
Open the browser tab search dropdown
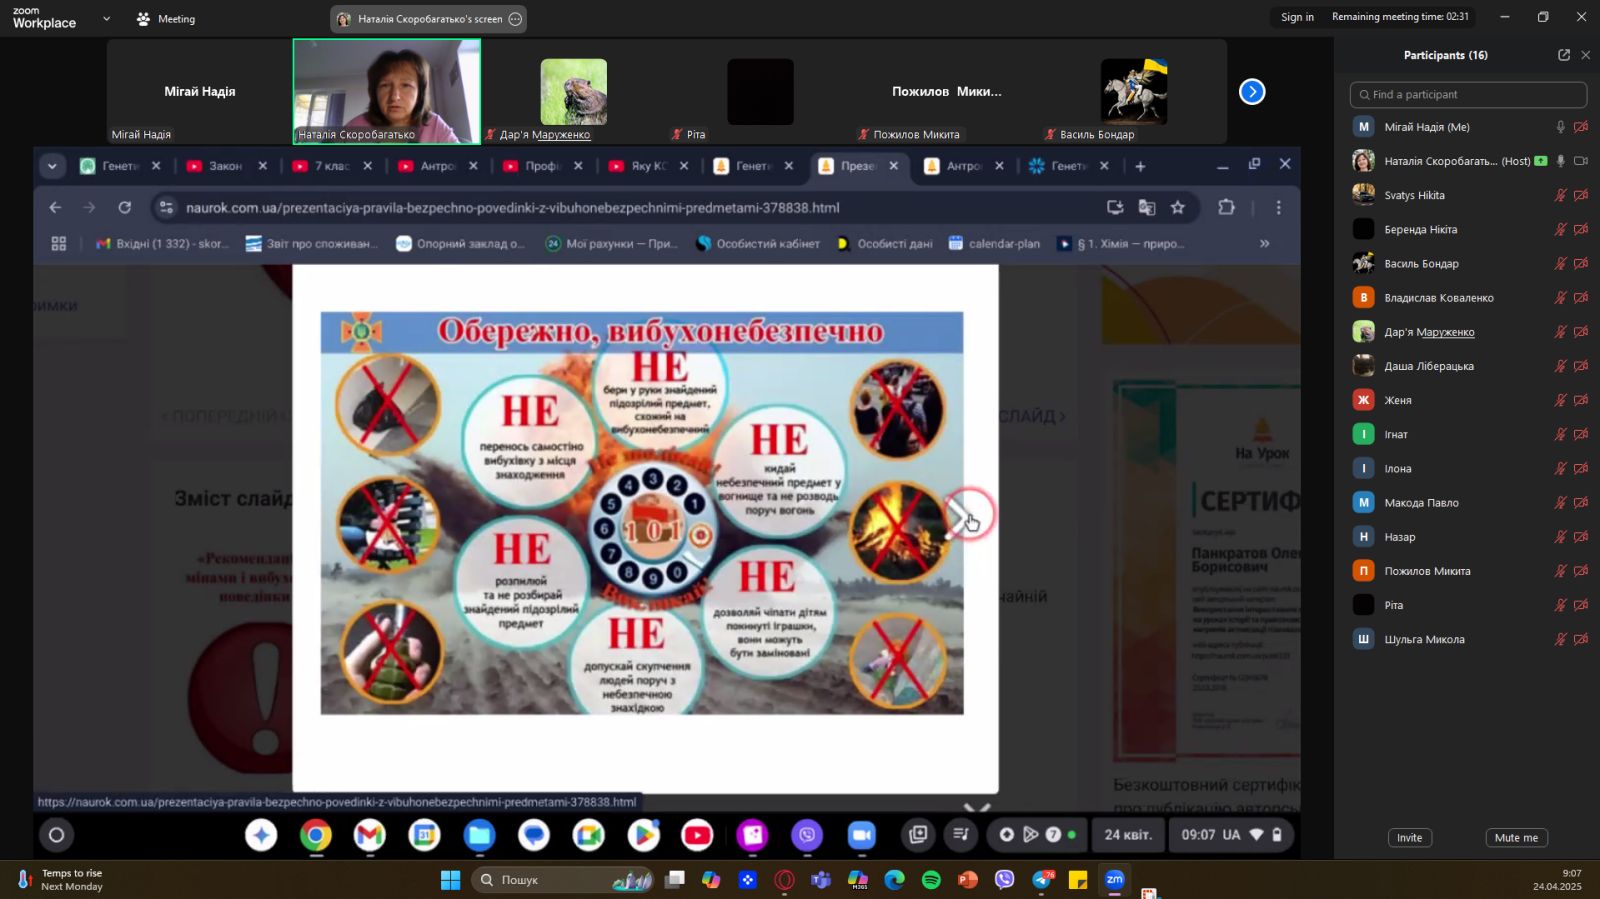[52, 166]
